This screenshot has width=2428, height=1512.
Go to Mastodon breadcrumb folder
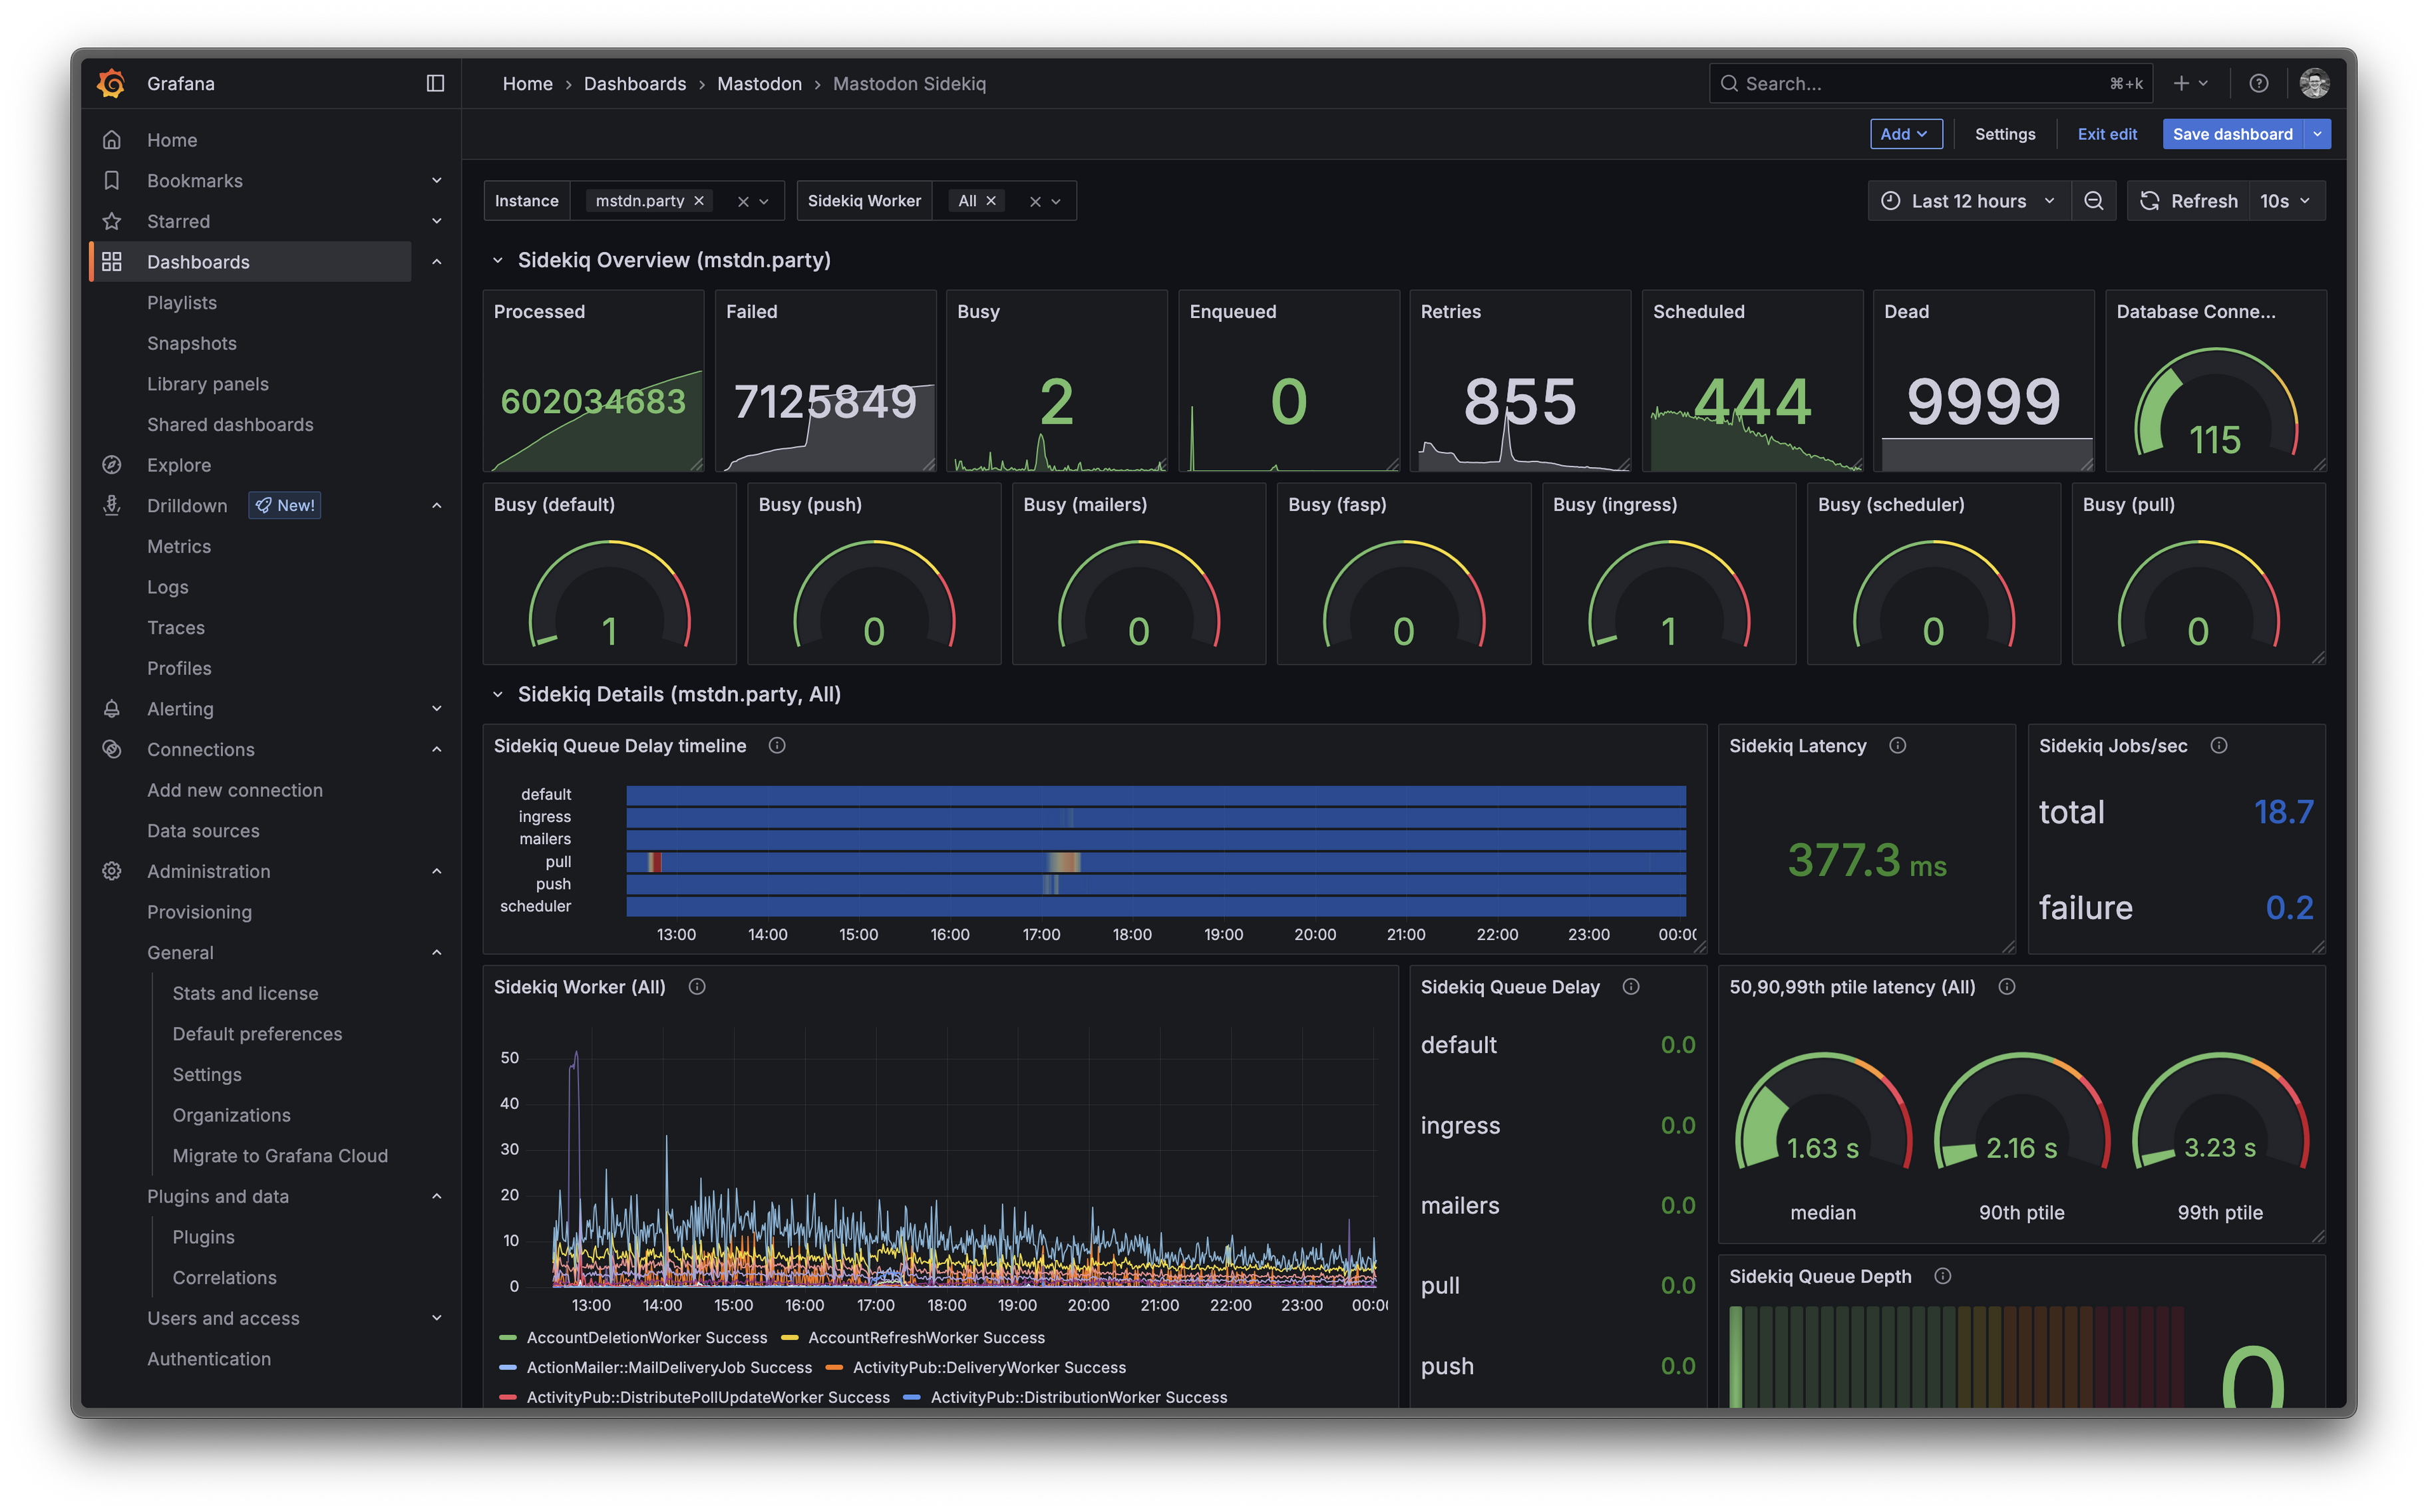click(x=759, y=83)
